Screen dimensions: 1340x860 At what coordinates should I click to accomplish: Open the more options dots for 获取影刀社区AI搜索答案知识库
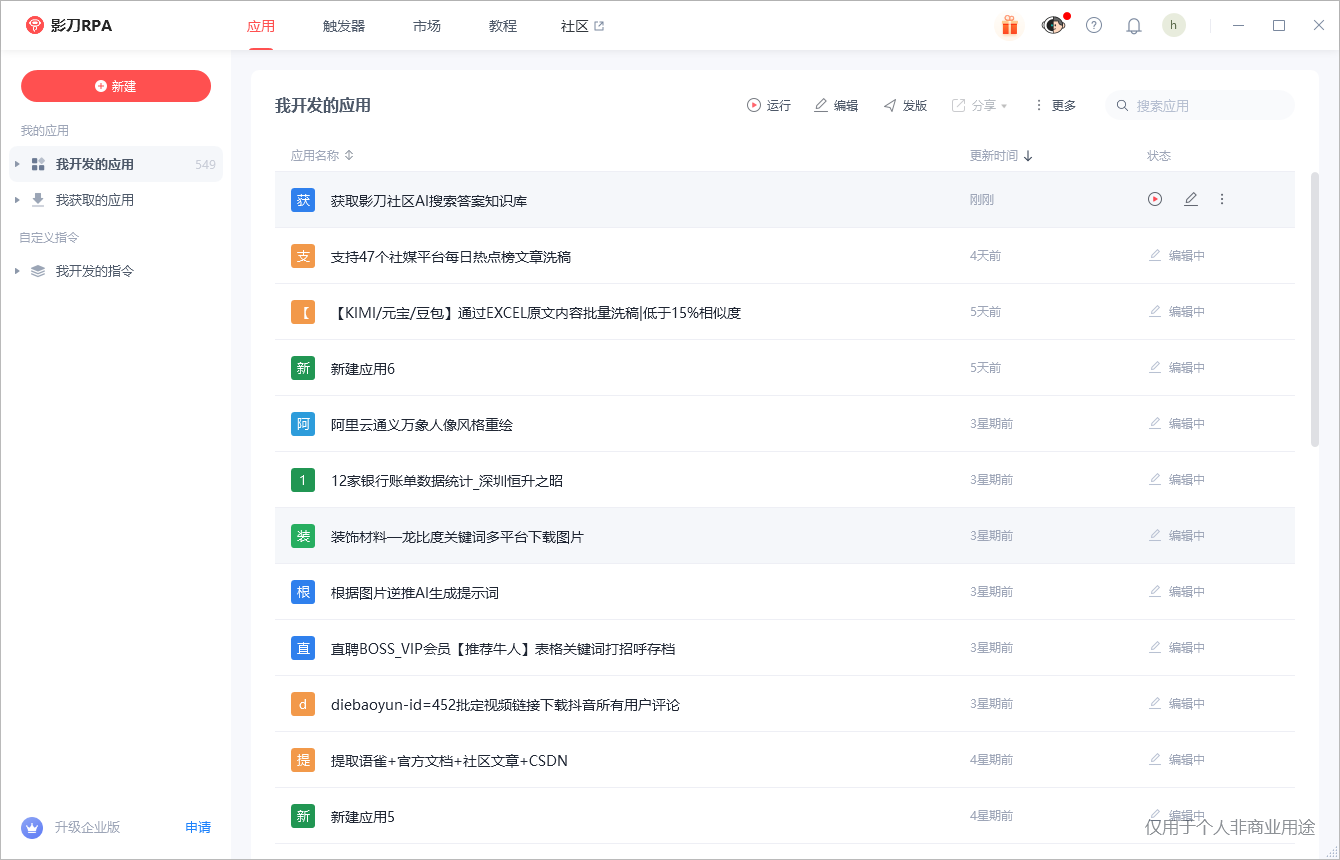[x=1221, y=199]
